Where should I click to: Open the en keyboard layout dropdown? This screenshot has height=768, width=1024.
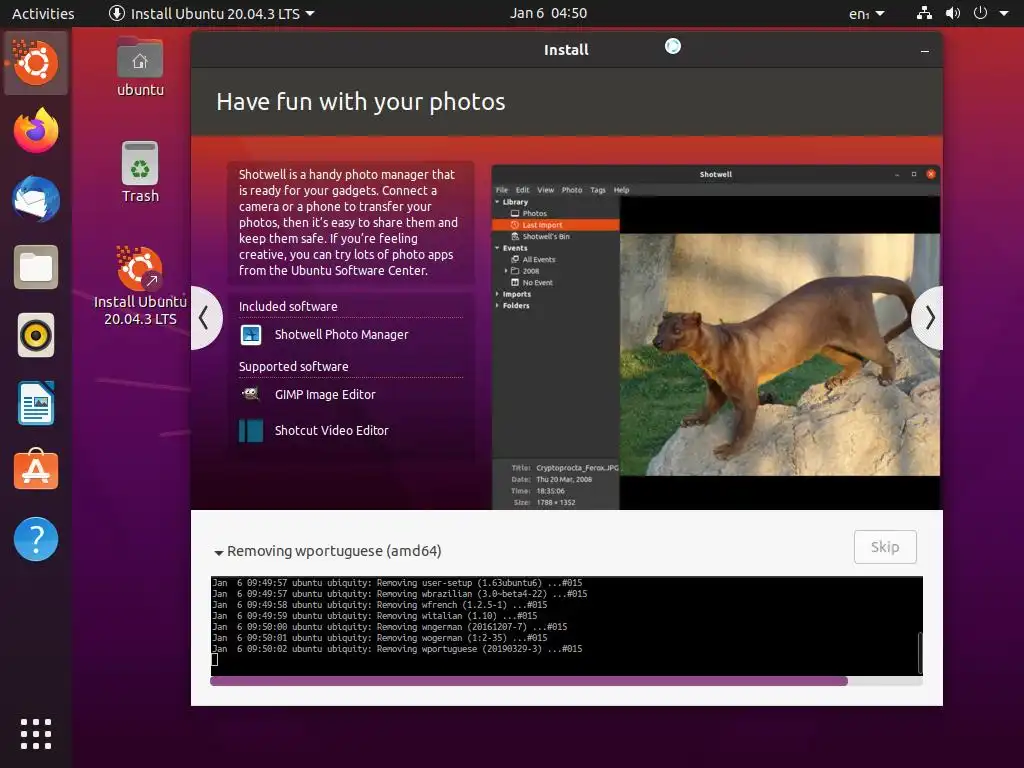(x=867, y=13)
